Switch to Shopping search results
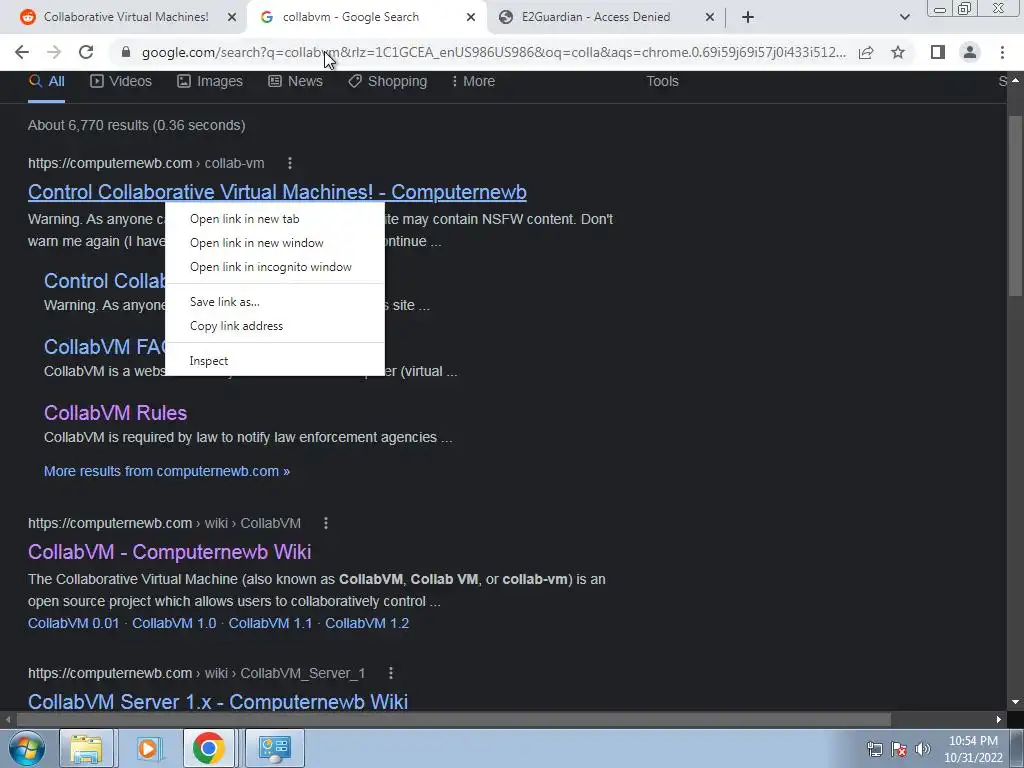 pos(387,82)
